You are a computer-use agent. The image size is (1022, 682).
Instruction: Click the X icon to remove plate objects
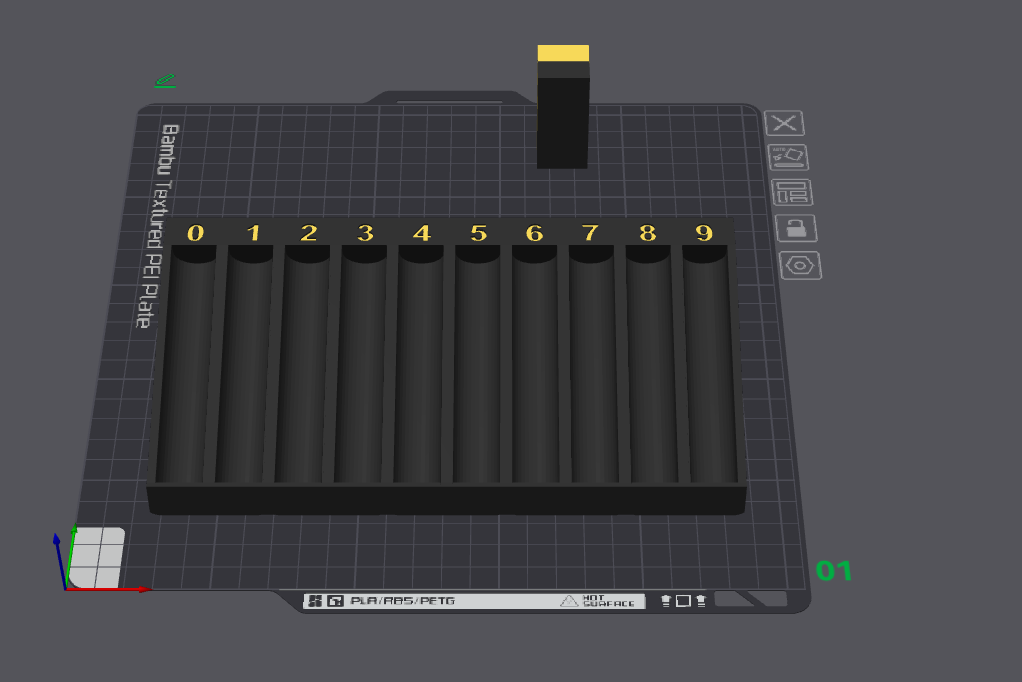[x=784, y=123]
